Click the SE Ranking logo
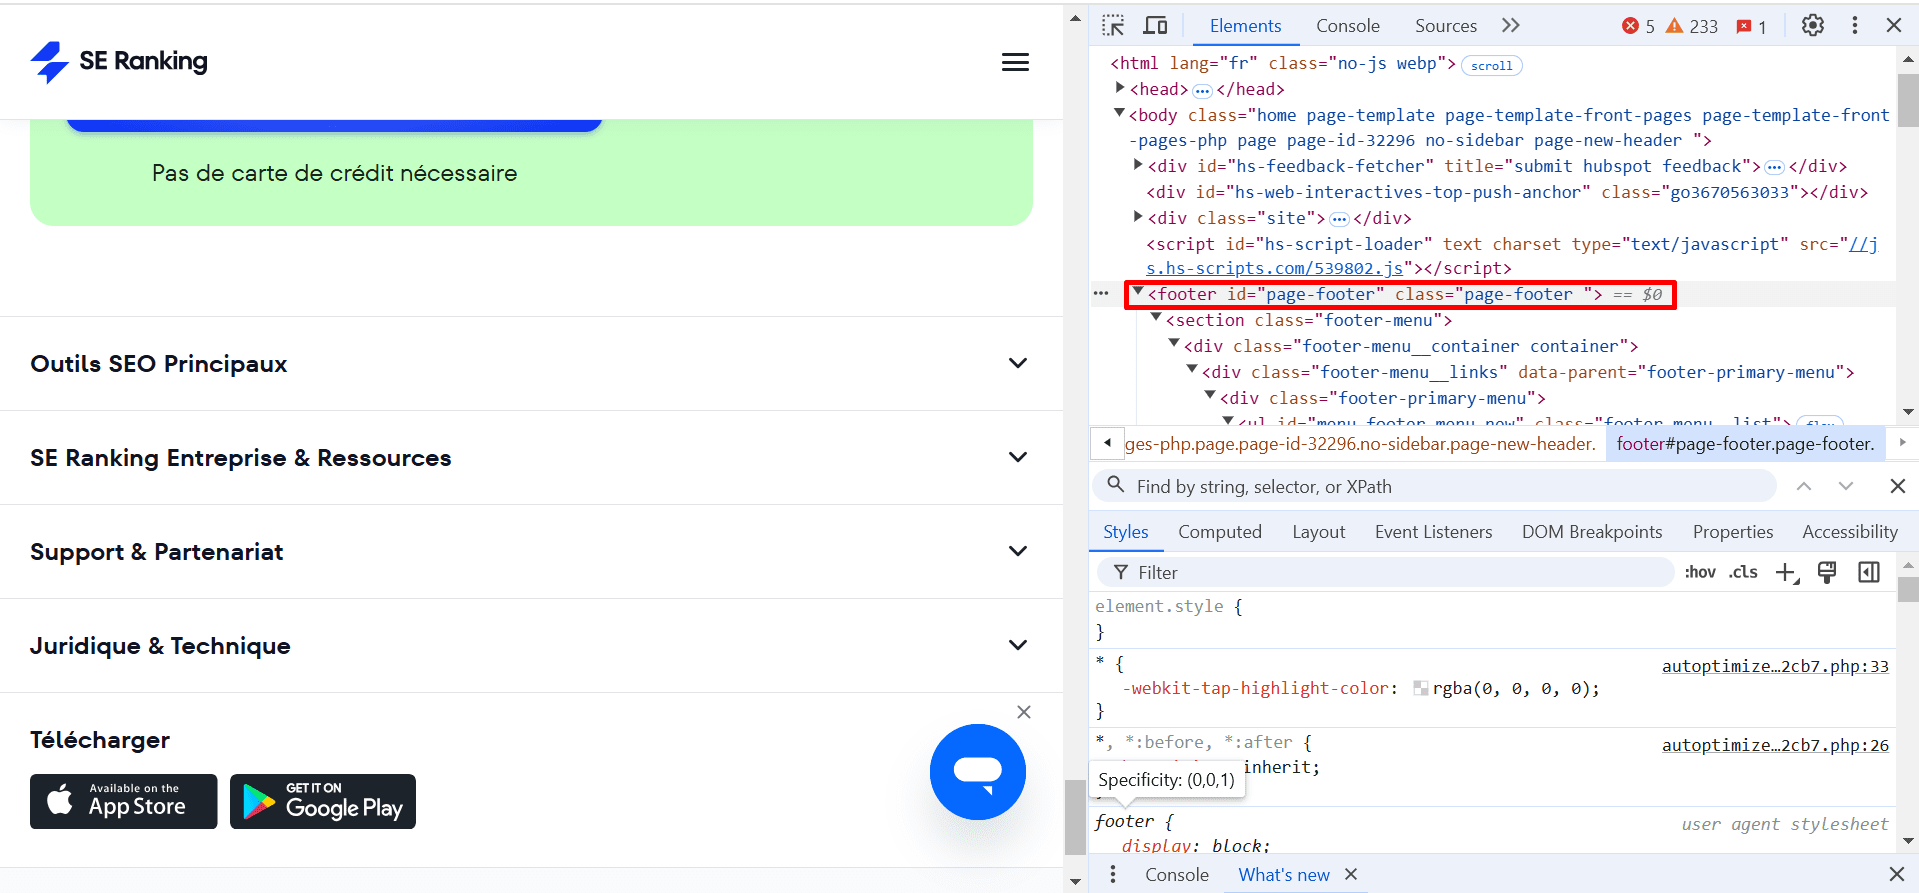The image size is (1919, 893). (119, 62)
